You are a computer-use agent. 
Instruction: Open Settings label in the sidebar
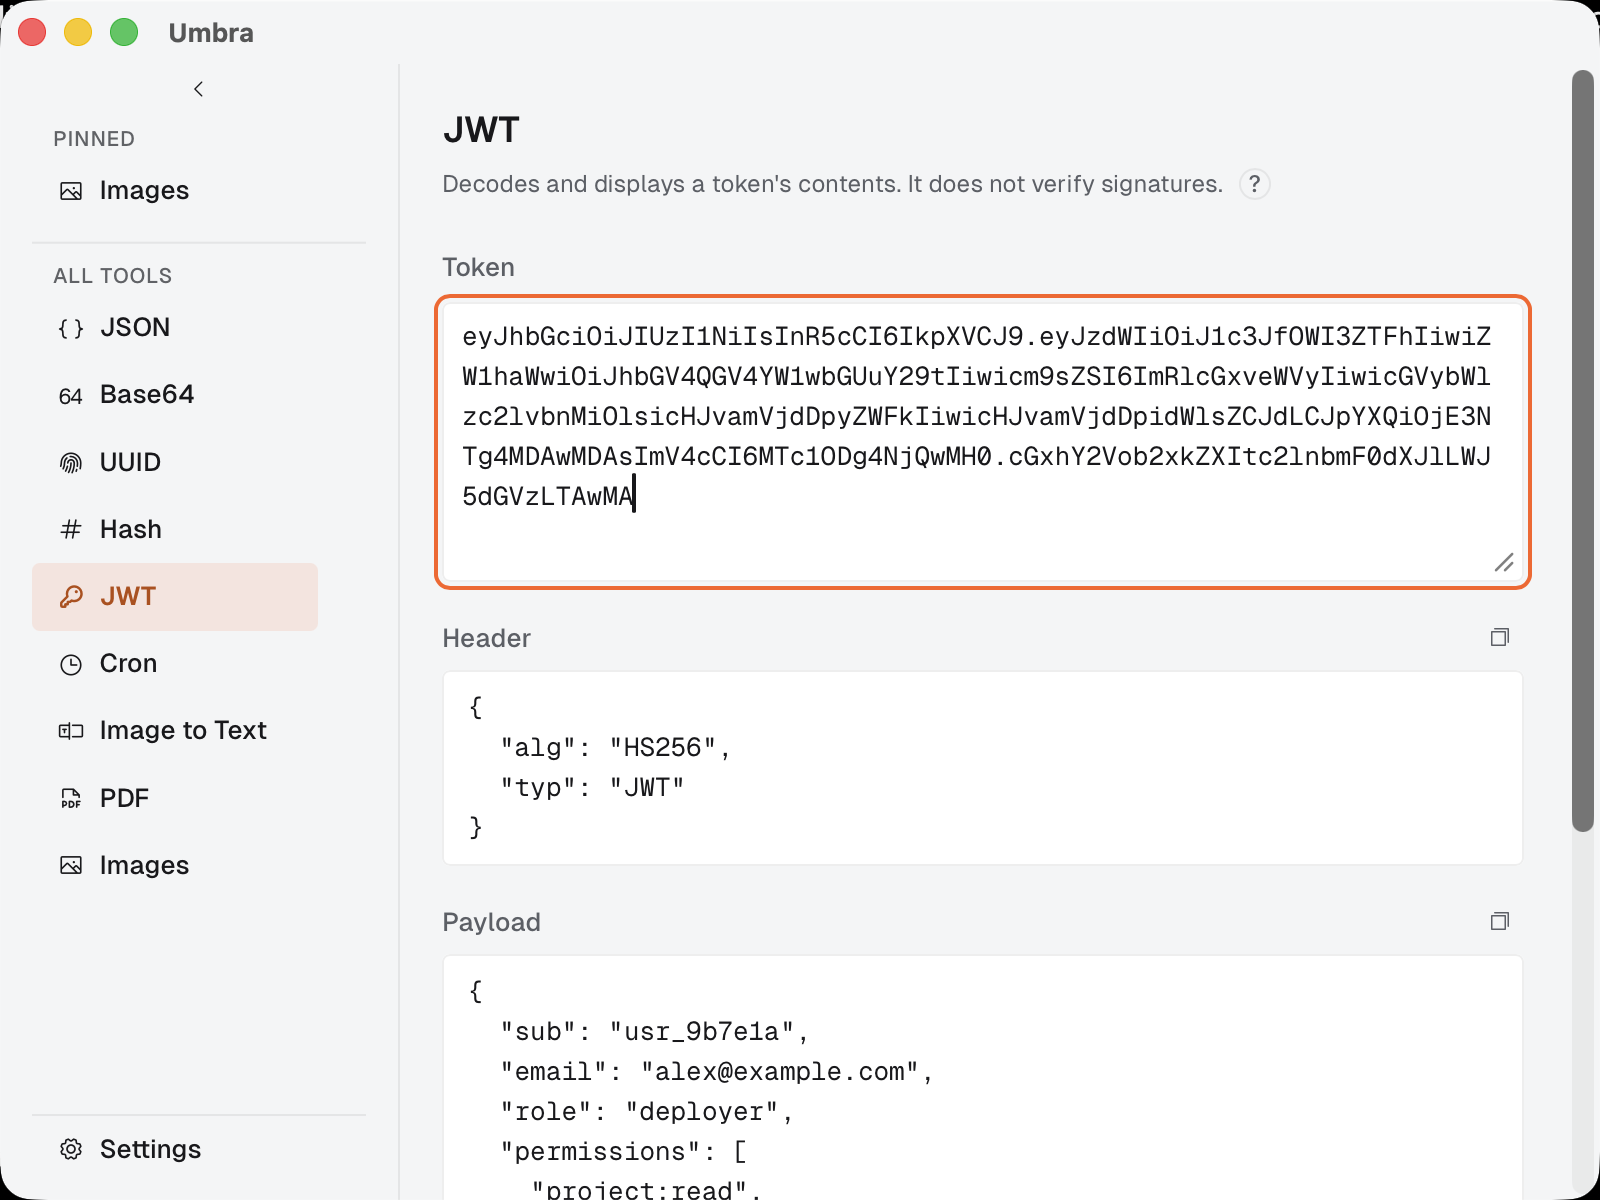pyautogui.click(x=150, y=1149)
